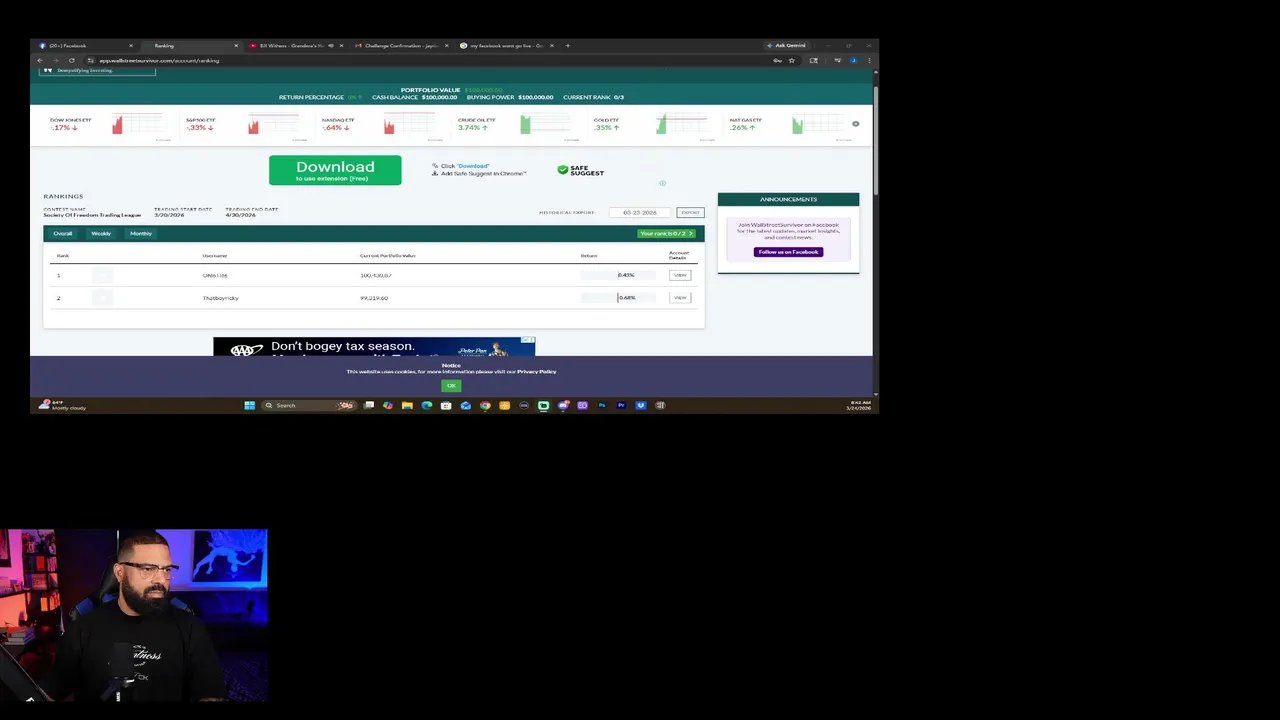Click the Nat Gas ETF ticker
Screen dimensions: 1280x720
click(x=745, y=124)
